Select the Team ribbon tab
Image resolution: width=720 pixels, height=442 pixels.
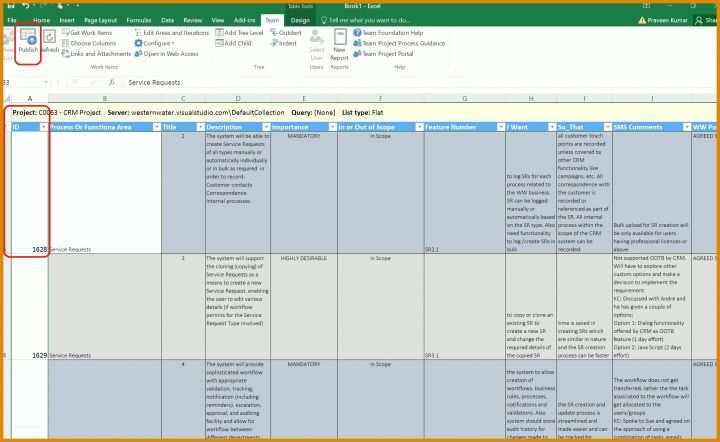coord(272,20)
